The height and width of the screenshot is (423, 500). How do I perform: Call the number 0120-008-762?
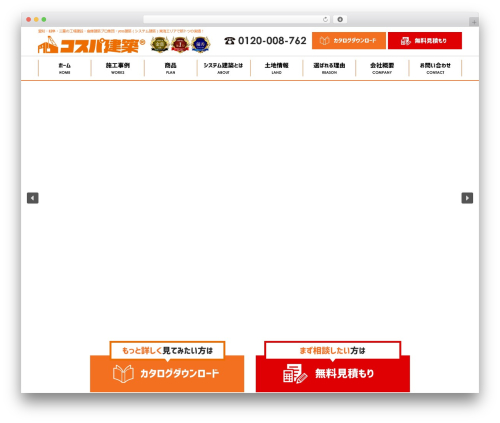pyautogui.click(x=272, y=41)
